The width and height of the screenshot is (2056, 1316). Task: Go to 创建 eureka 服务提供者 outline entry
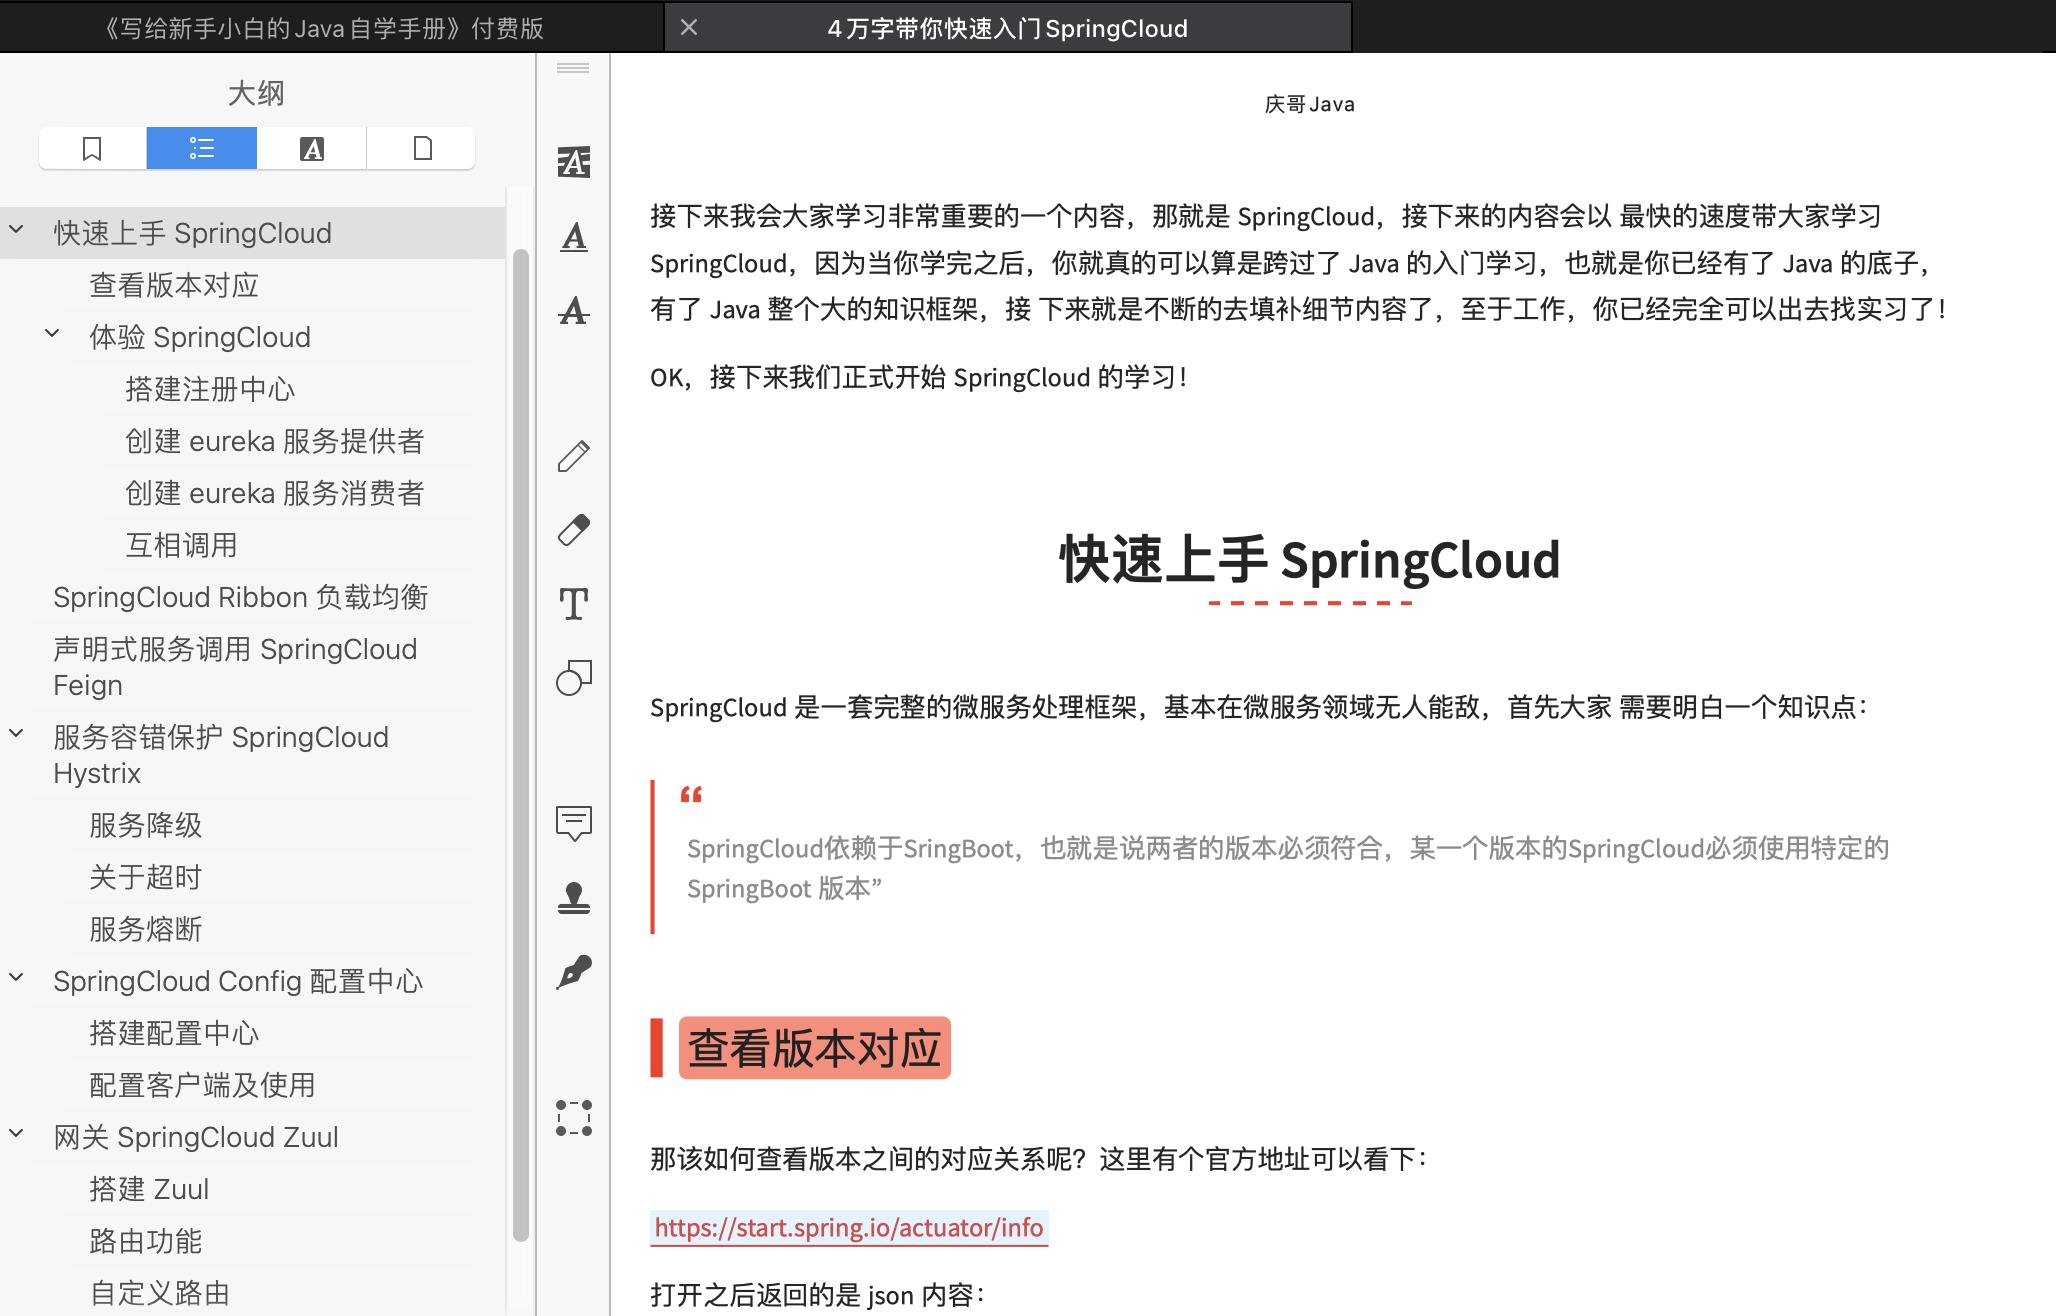[275, 441]
